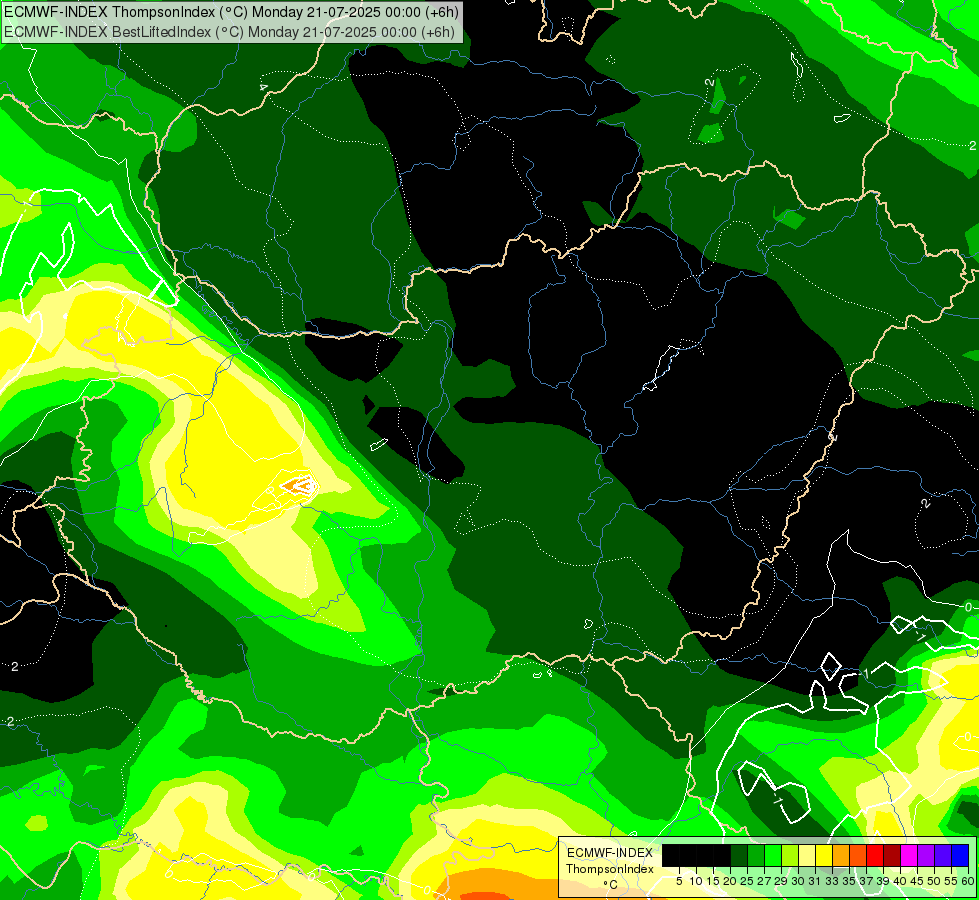The width and height of the screenshot is (979, 900).
Task: Click the legend tick value 37
Action: point(867,881)
